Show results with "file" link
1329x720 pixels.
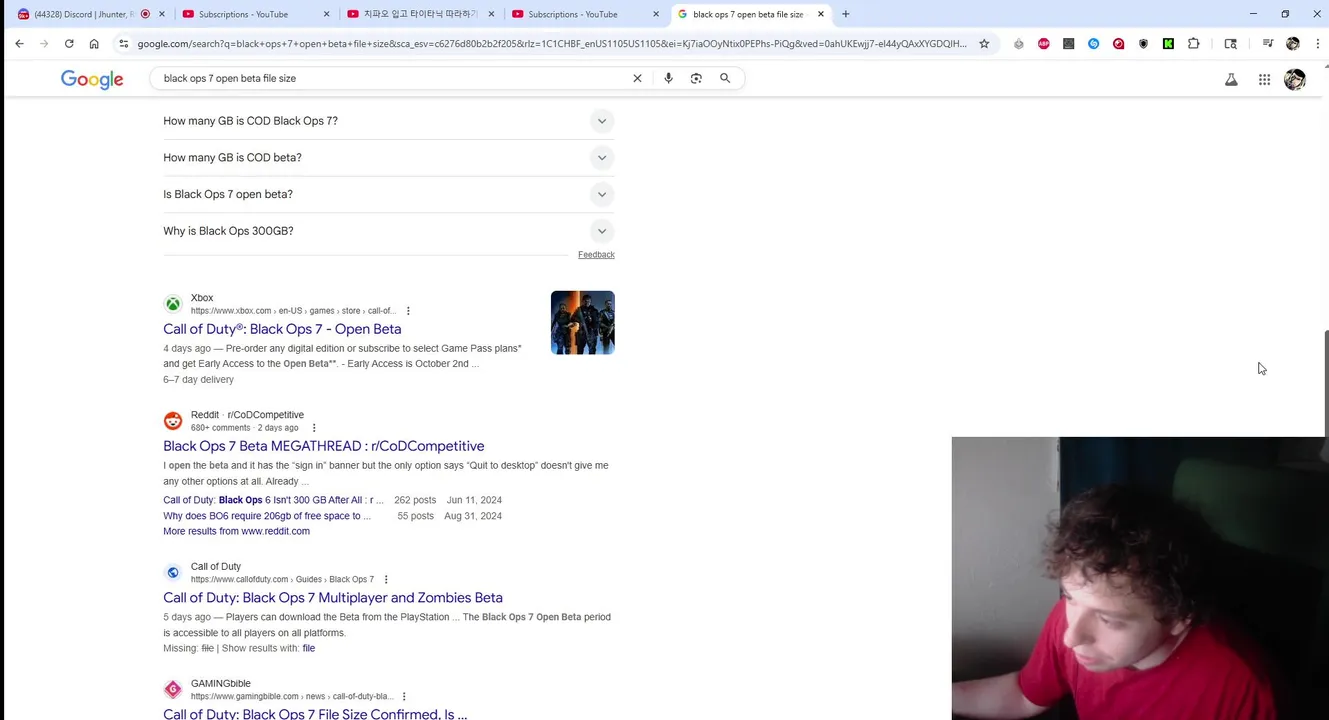[309, 649]
